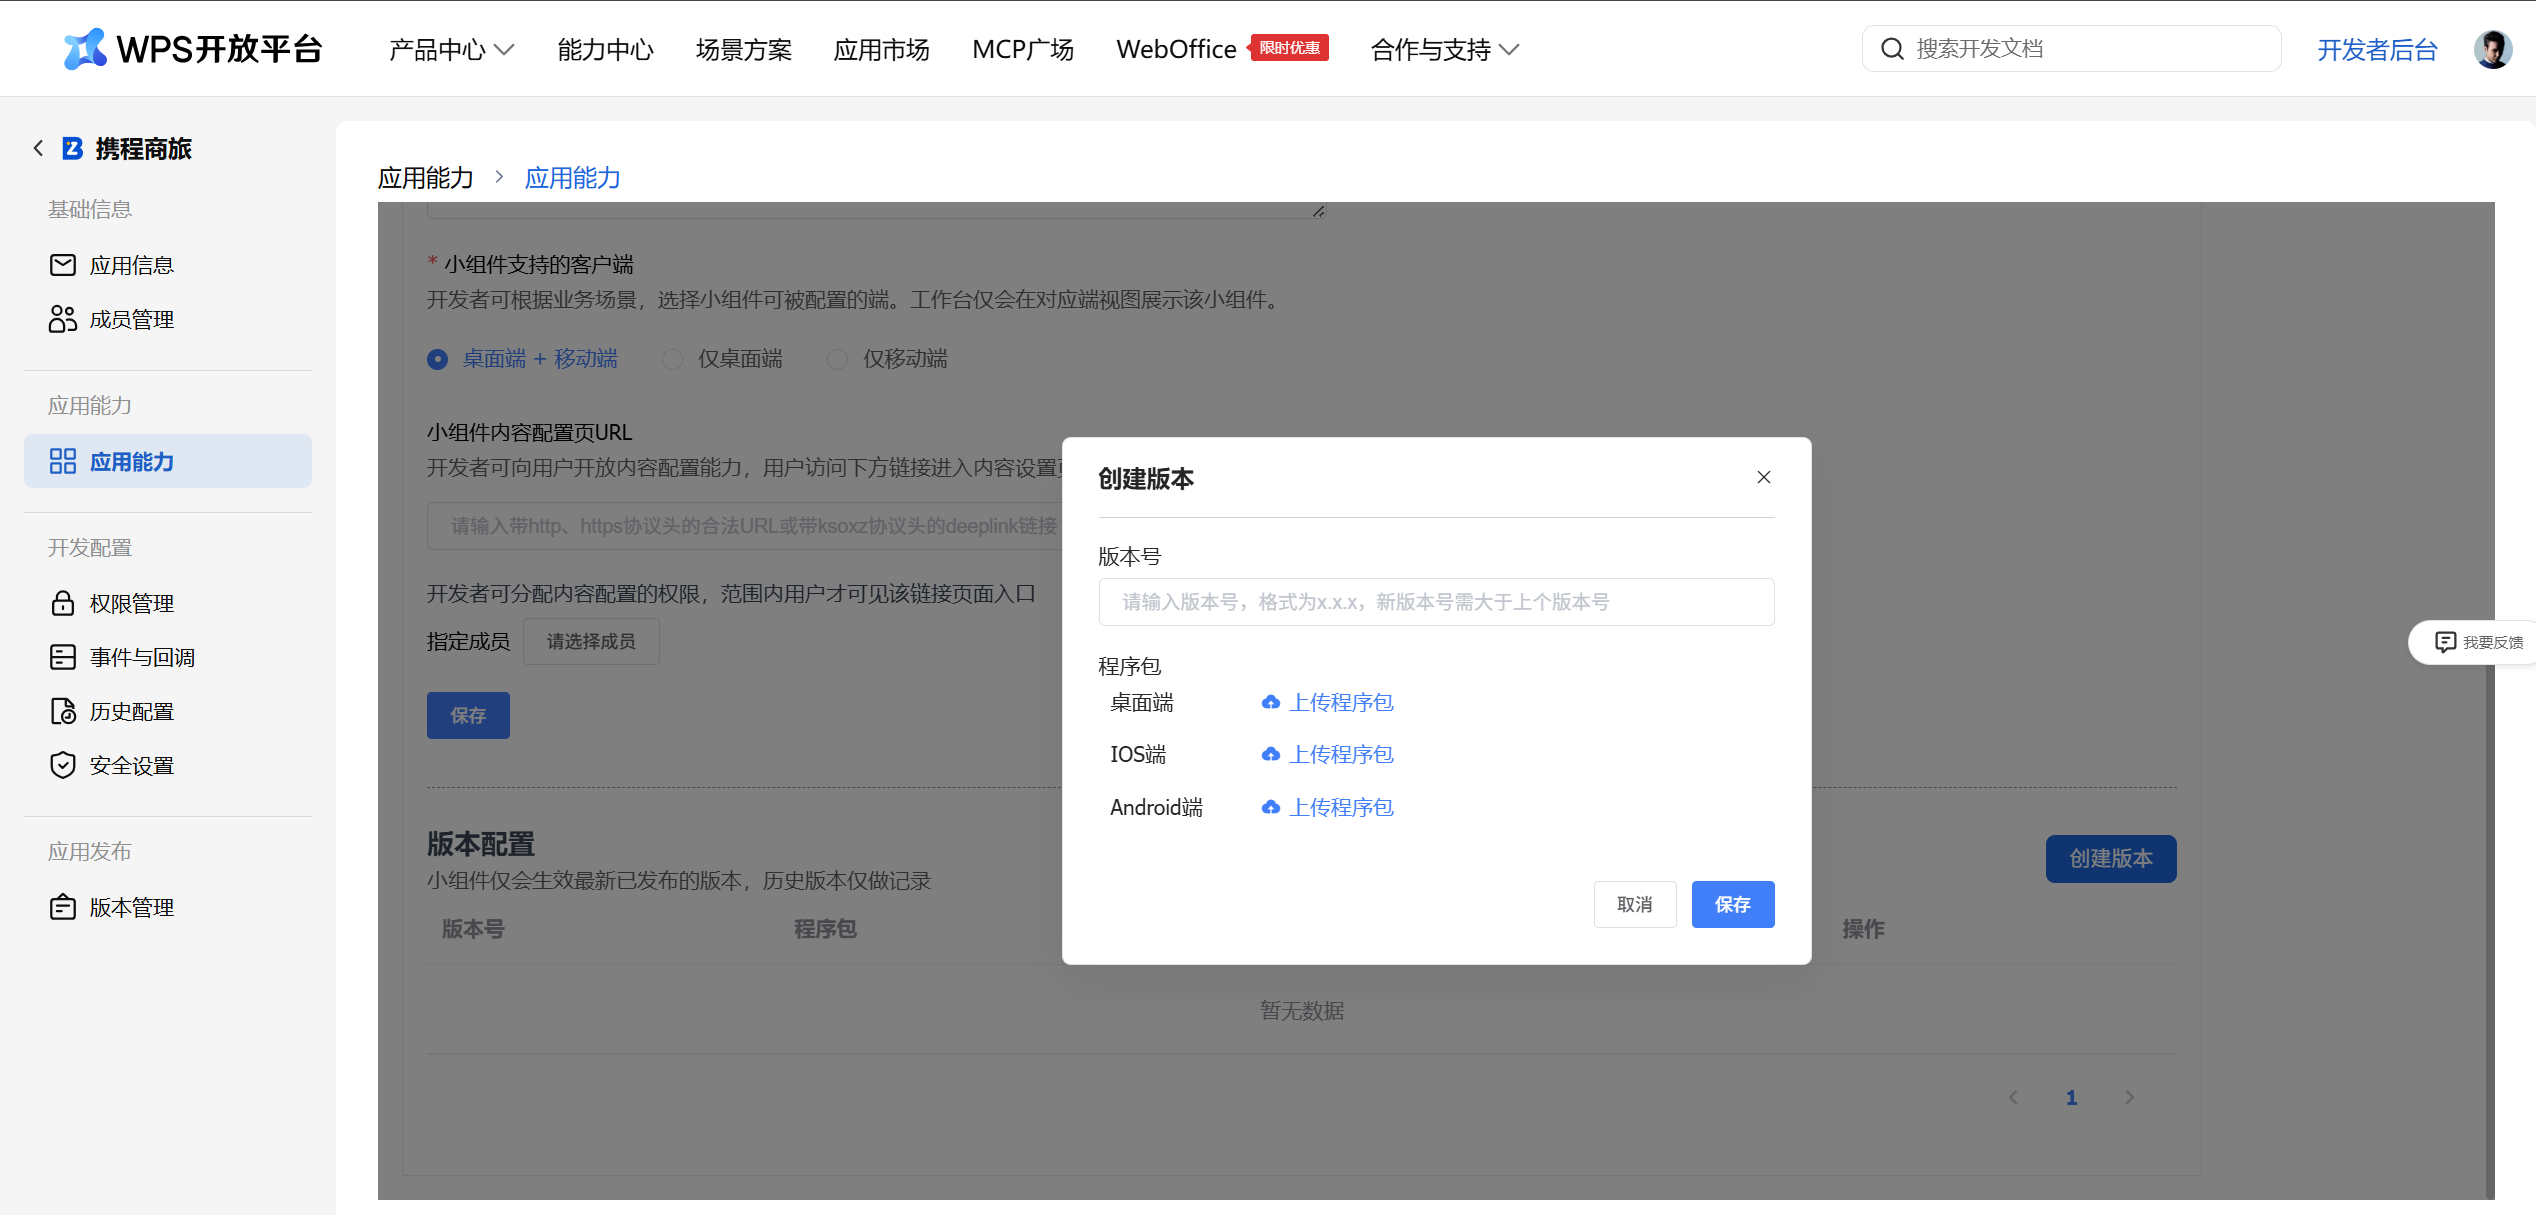Open the 应用市场 menu item

[x=881, y=48]
